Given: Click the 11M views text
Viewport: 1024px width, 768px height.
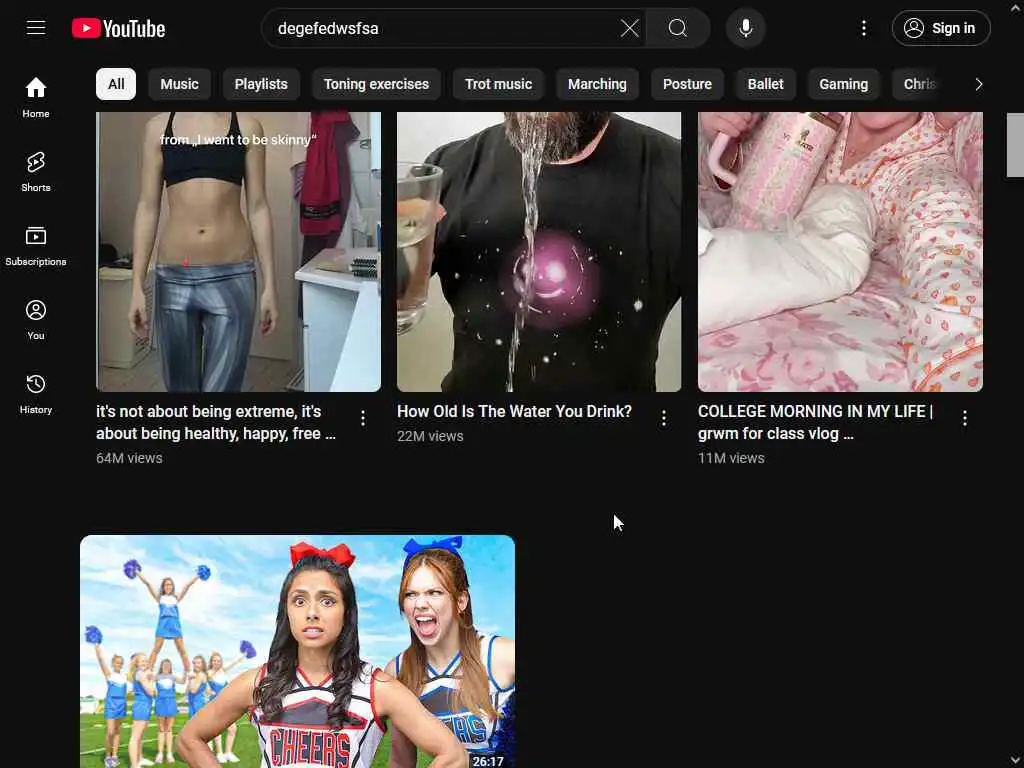Looking at the screenshot, I should [x=731, y=458].
